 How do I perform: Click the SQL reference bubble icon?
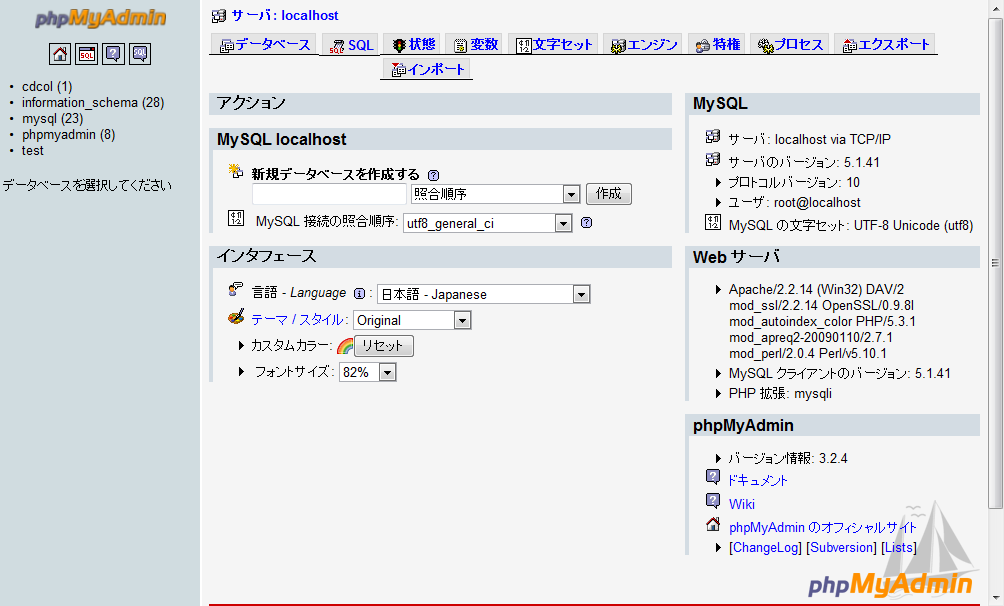pyautogui.click(x=140, y=54)
